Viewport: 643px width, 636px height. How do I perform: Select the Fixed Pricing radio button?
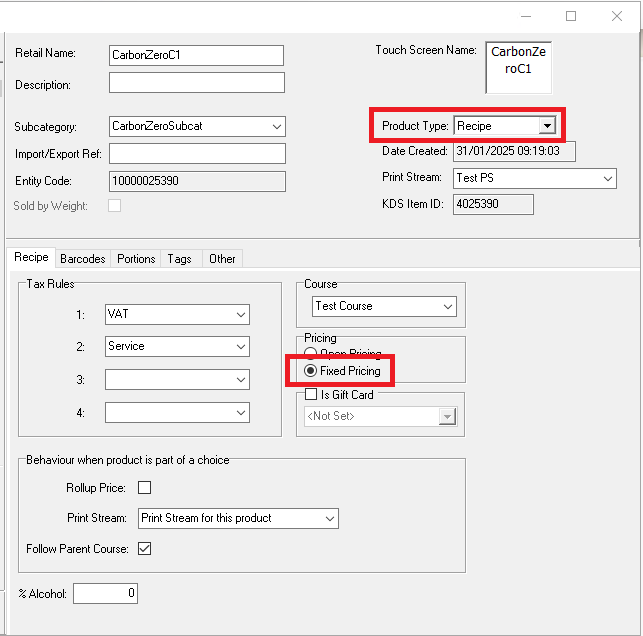(310, 371)
